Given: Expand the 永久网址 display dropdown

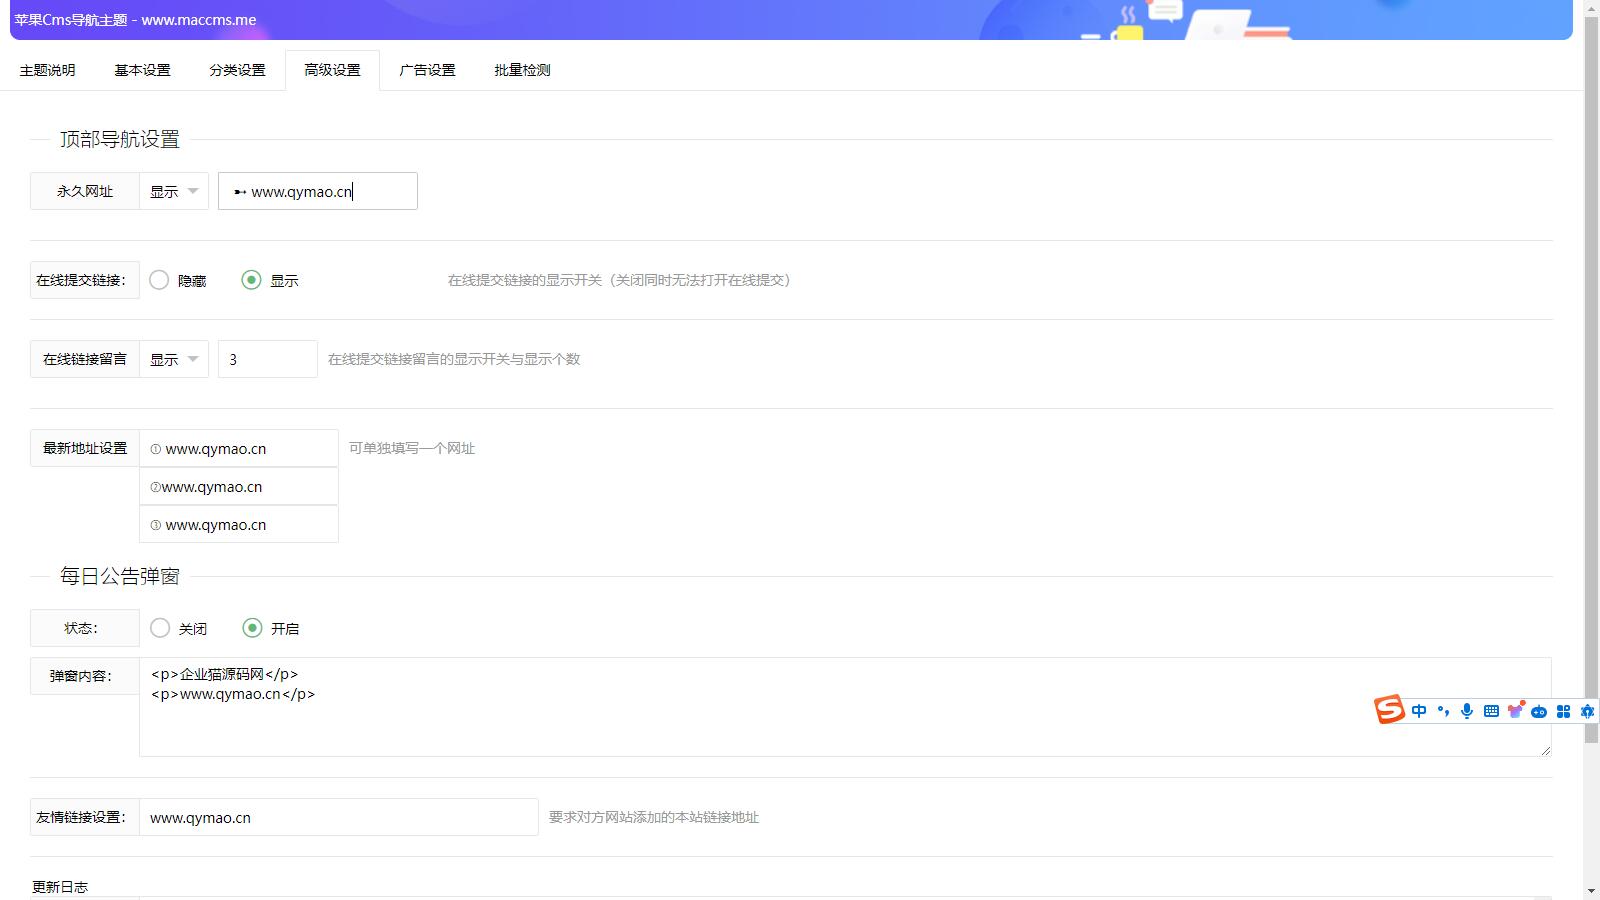Looking at the screenshot, I should point(174,191).
